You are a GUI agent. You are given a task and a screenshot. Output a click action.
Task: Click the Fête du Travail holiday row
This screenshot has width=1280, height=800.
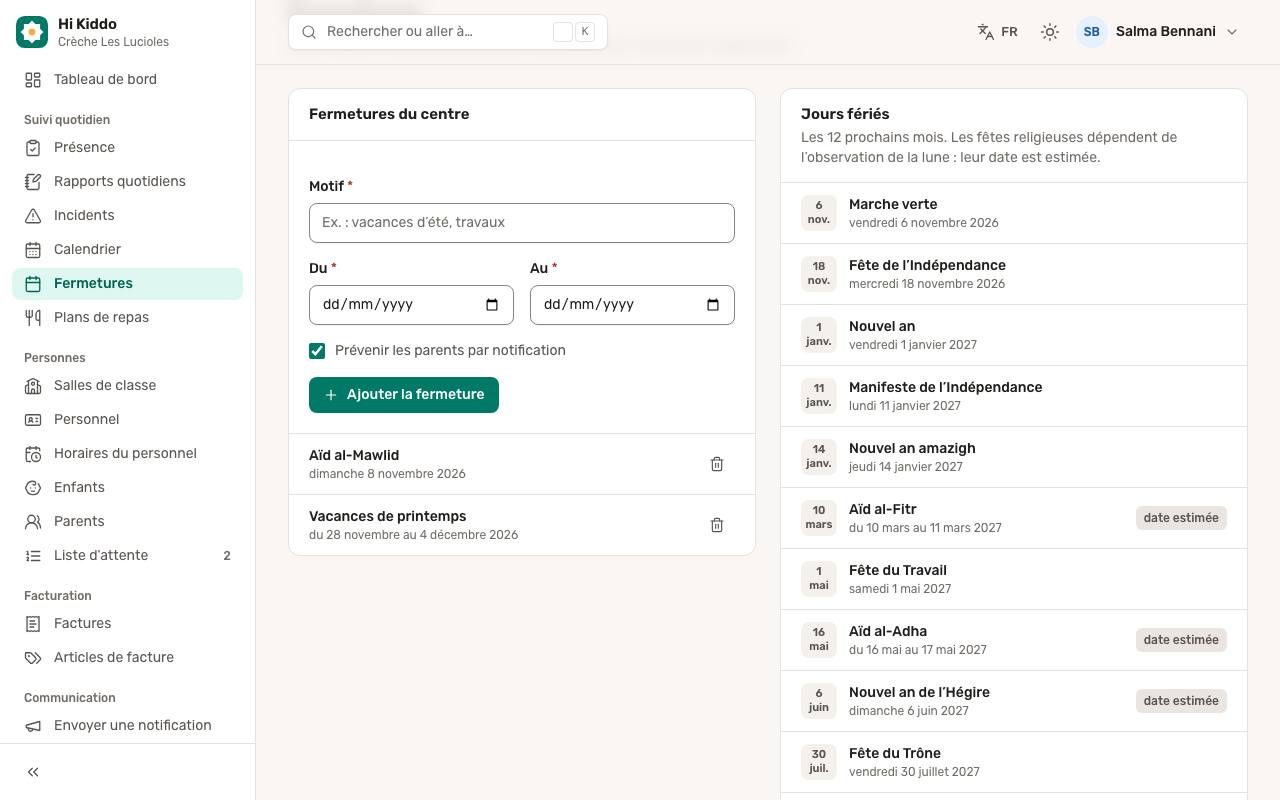(x=1014, y=579)
